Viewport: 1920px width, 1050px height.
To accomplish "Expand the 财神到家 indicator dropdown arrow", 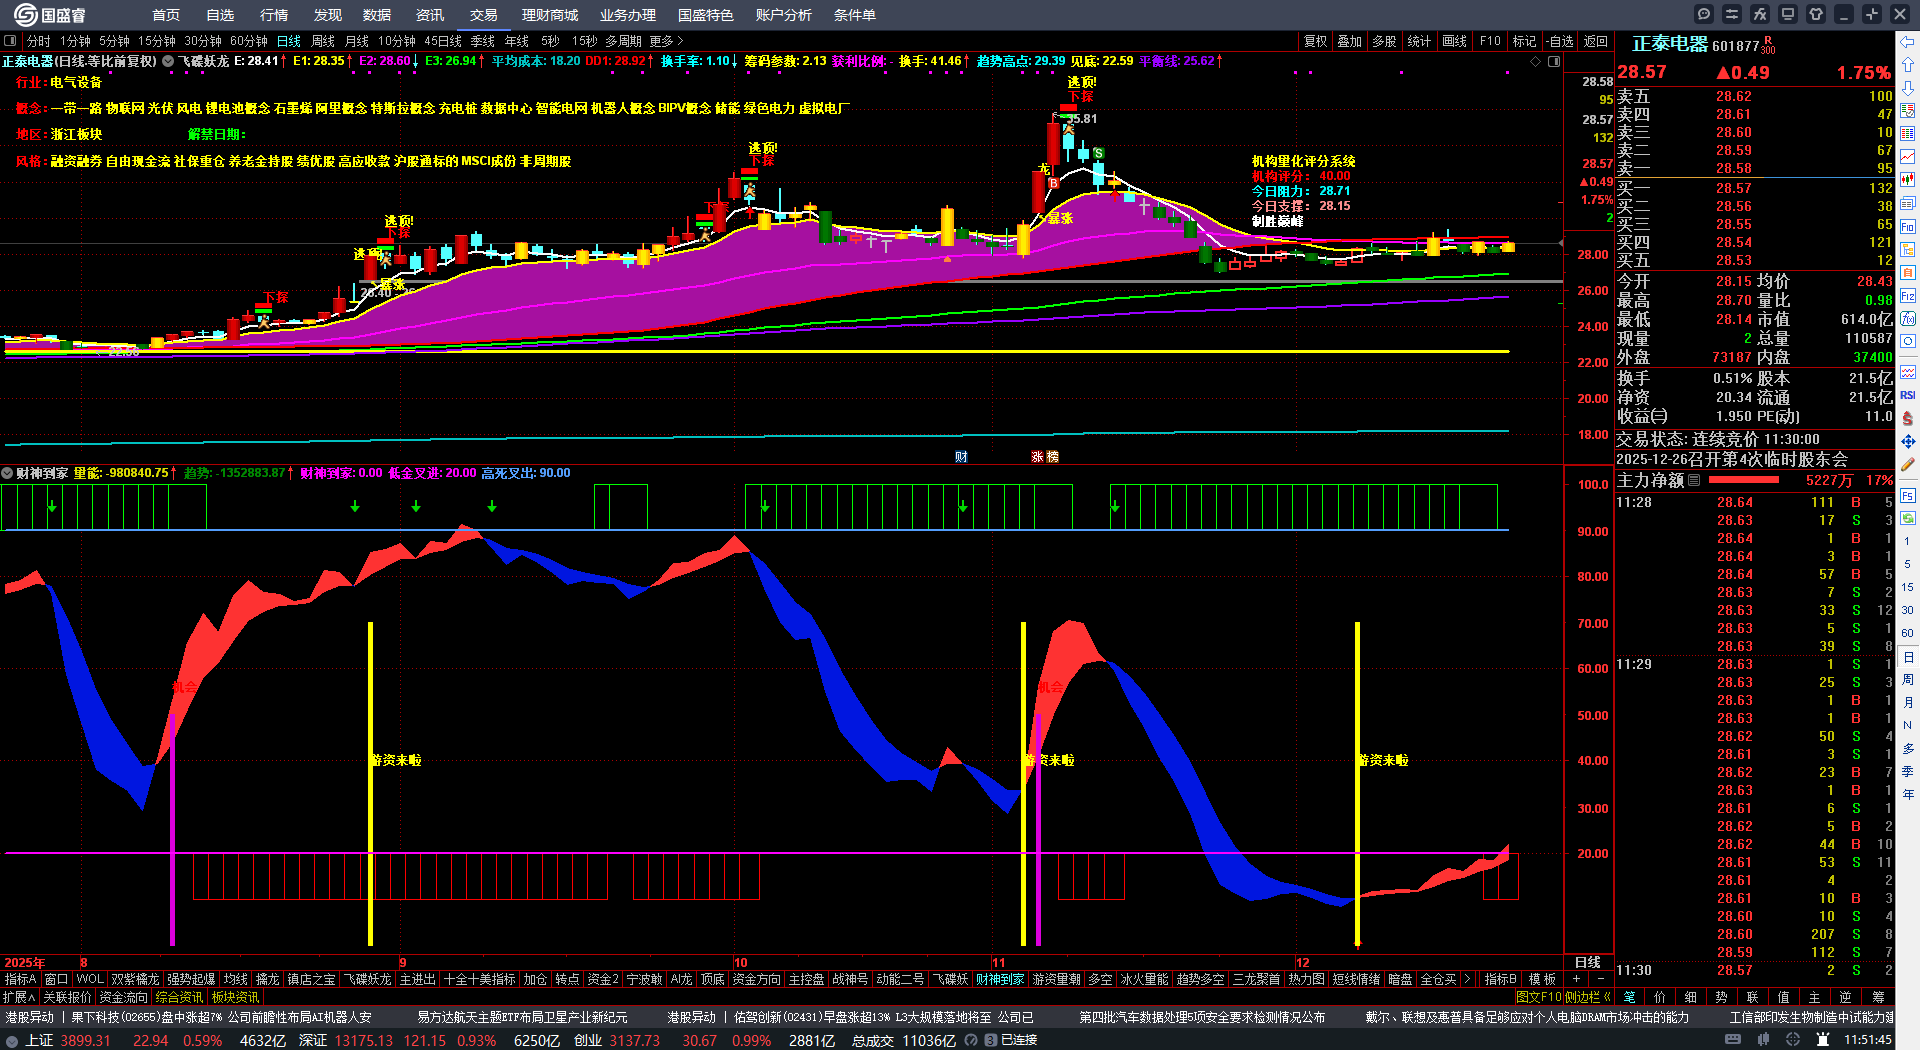I will click(7, 473).
